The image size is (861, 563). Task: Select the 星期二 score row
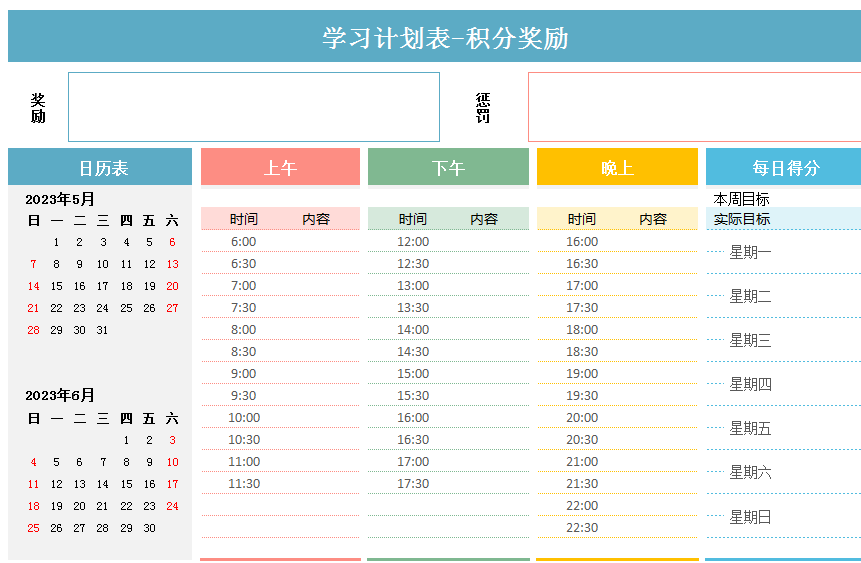coord(784,296)
